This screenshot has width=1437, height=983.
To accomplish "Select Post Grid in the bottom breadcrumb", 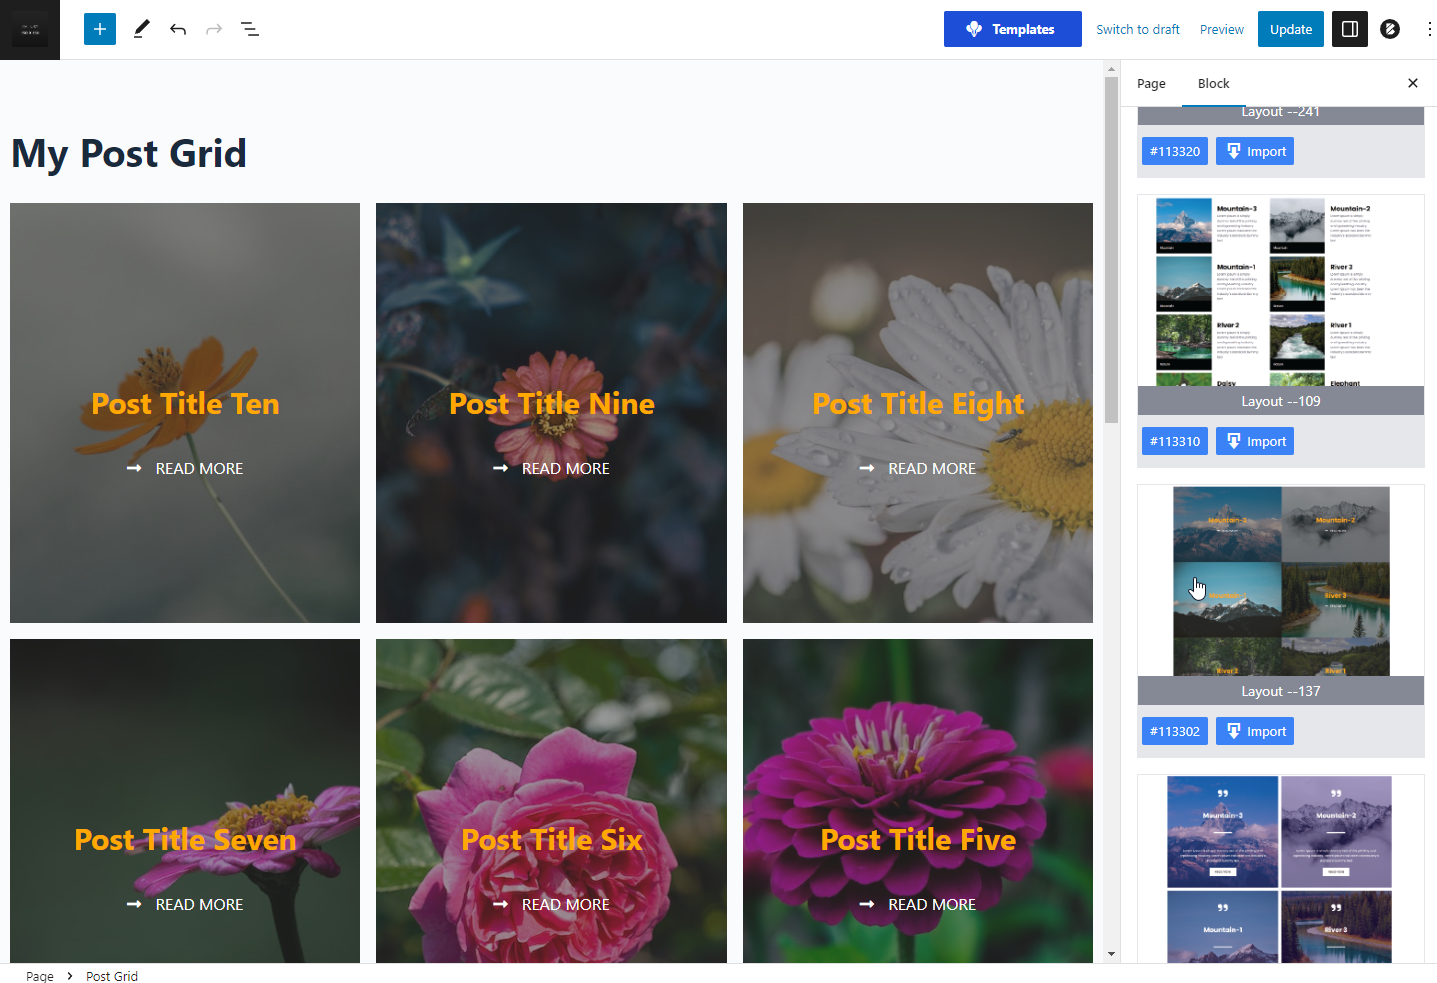I will coord(112,976).
